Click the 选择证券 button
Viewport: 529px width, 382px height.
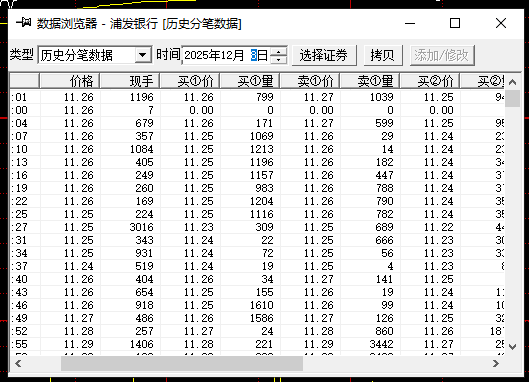324,55
